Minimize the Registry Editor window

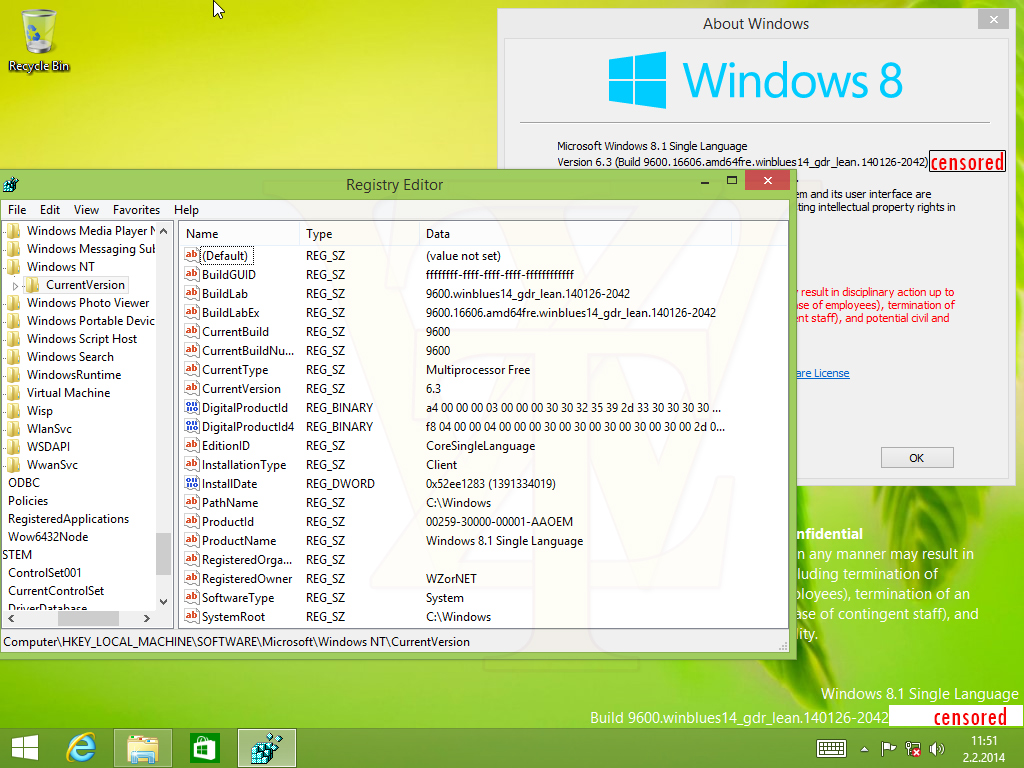pyautogui.click(x=705, y=180)
